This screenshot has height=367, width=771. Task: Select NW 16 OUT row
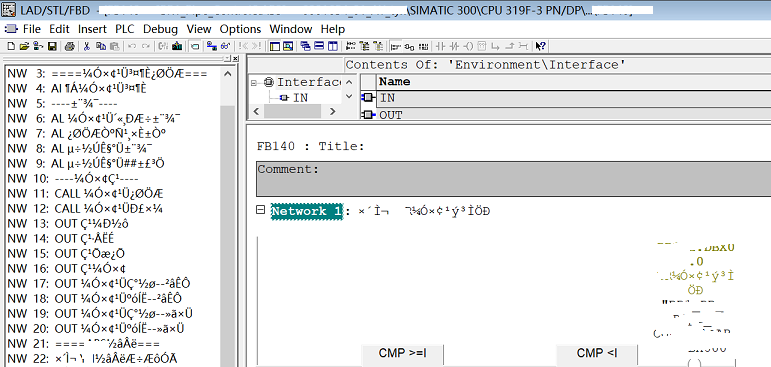[x=67, y=268]
